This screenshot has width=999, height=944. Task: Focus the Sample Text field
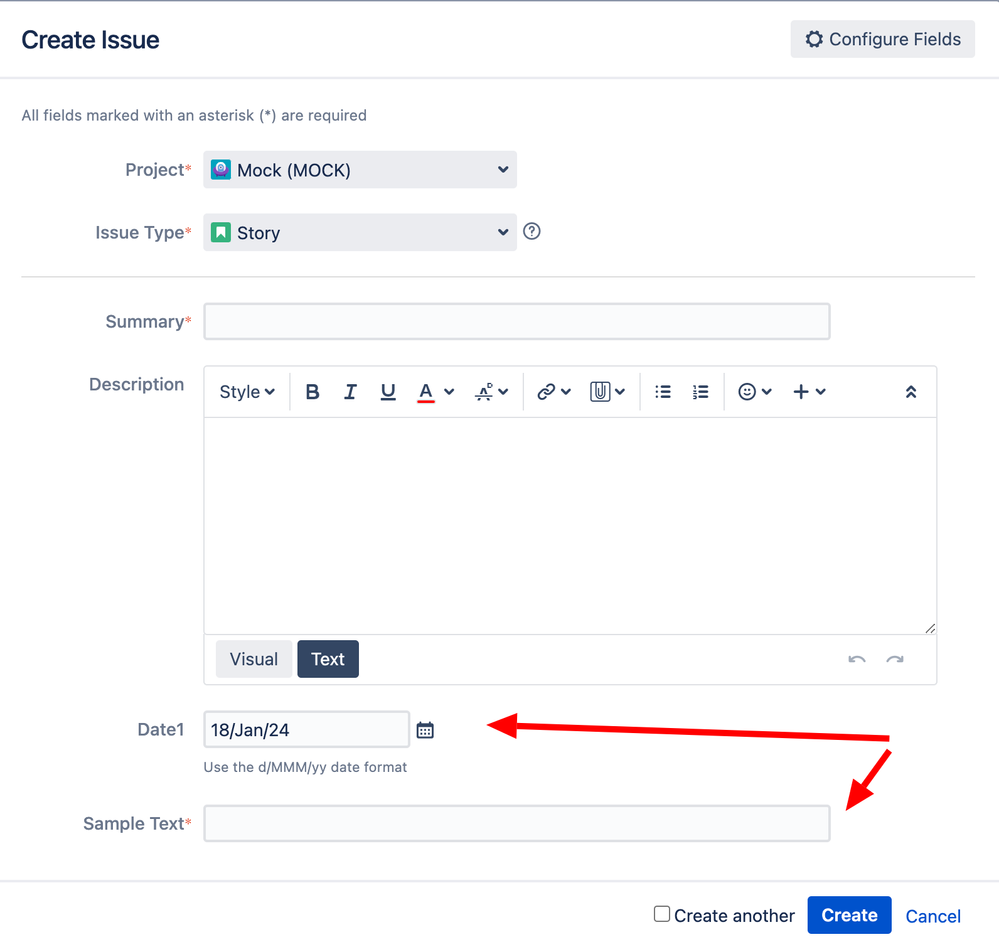click(x=517, y=824)
